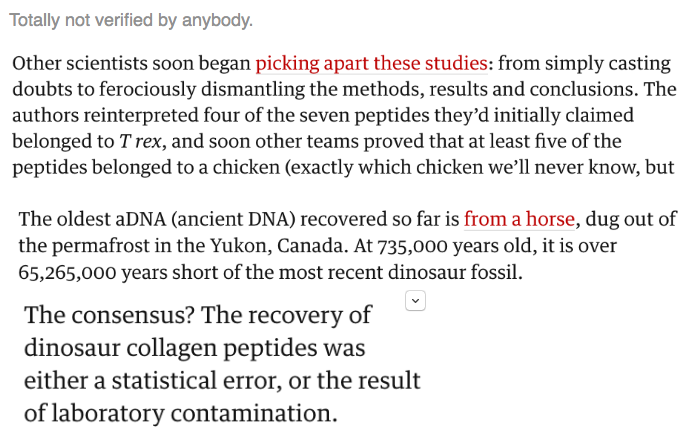Follow the 'from a horse' hyperlink

pos(519,219)
